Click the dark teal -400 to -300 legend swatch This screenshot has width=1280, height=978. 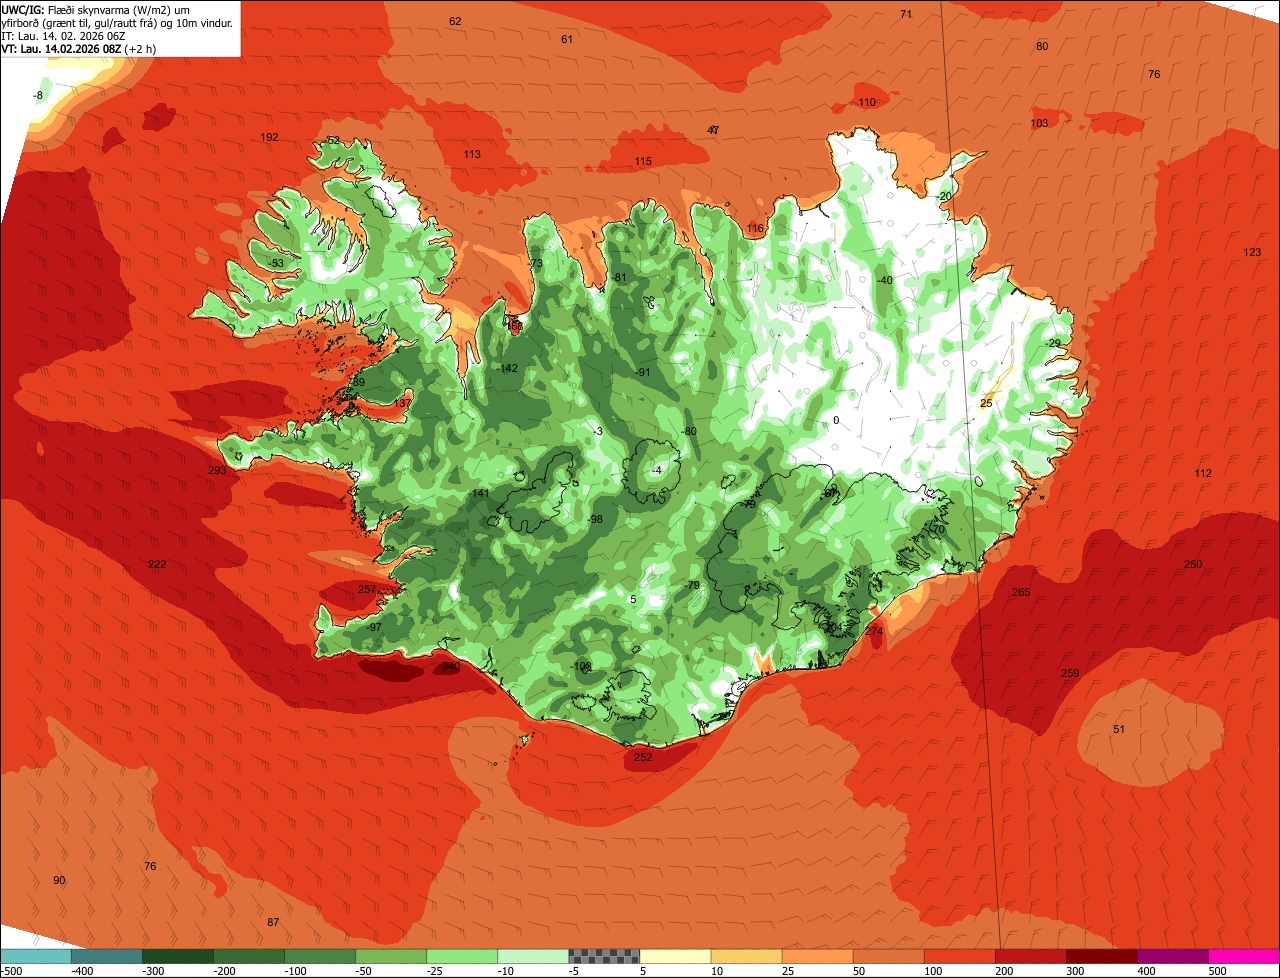(106, 956)
